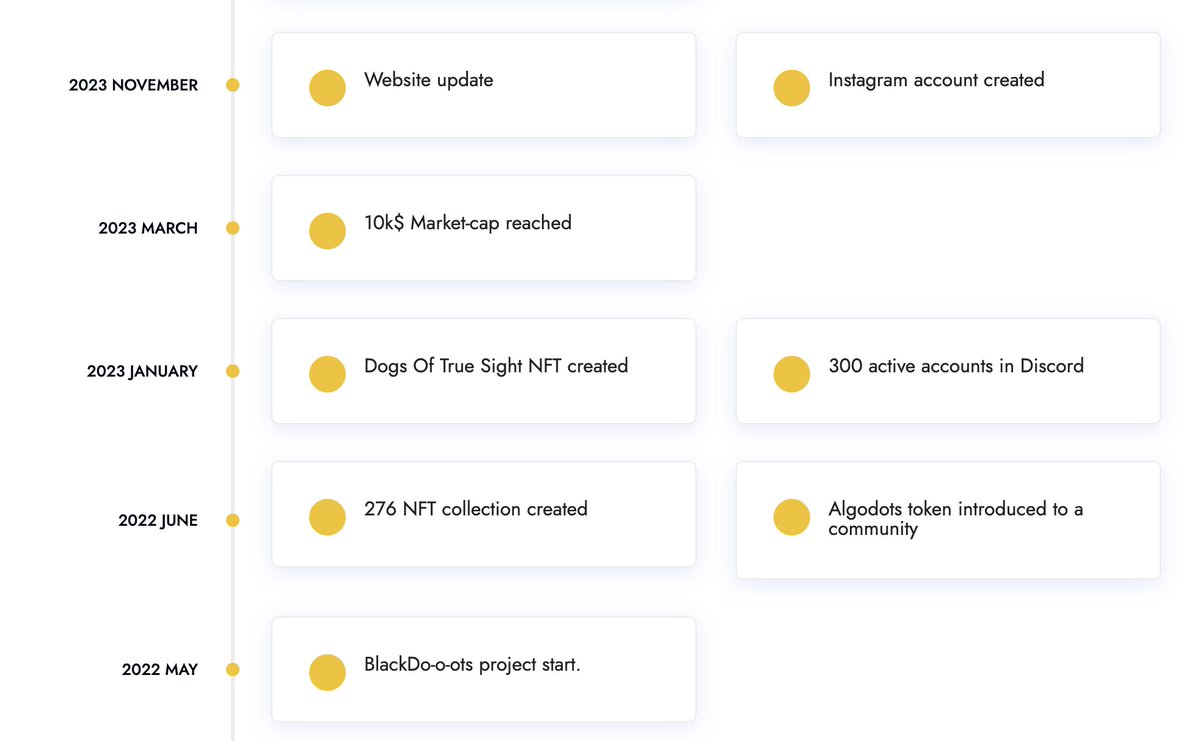
Task: Click the '2022 MAY' date label
Action: (x=160, y=669)
